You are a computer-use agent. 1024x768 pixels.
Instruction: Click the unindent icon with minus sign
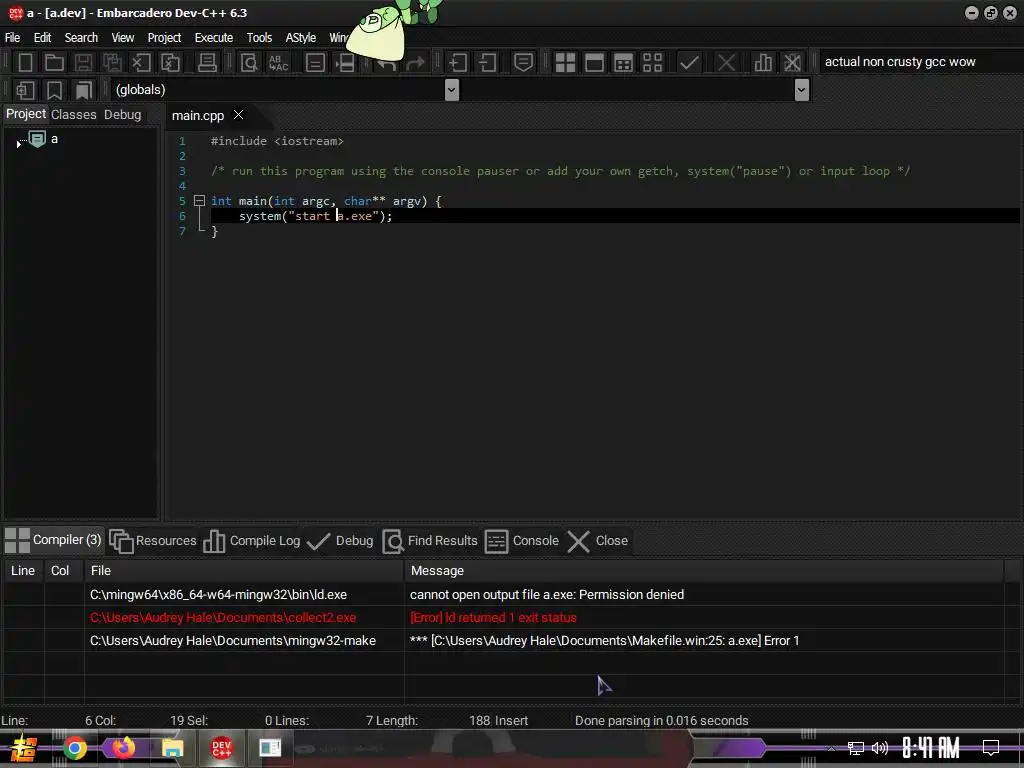487,63
